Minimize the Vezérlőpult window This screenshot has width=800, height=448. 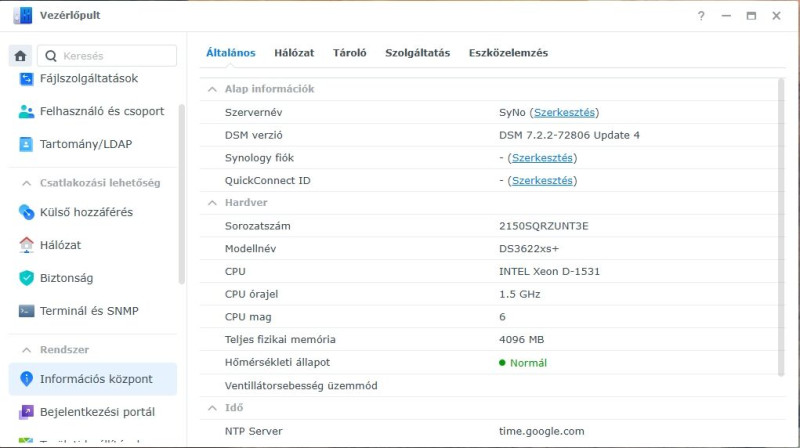(726, 16)
